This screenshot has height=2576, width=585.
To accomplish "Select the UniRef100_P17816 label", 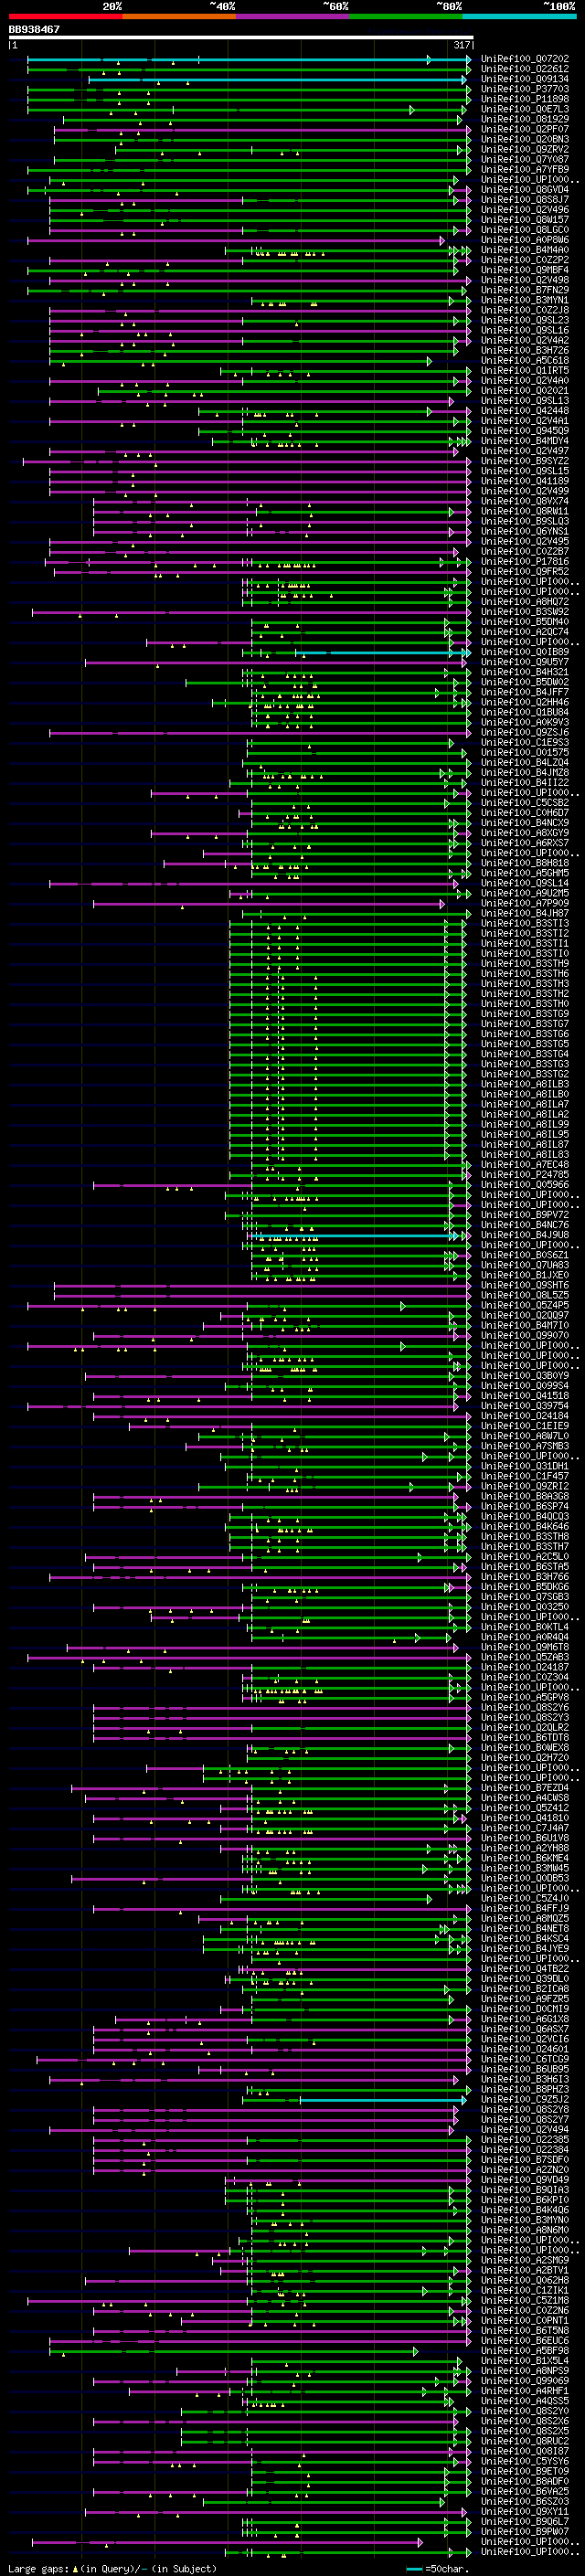I will 525,562.
